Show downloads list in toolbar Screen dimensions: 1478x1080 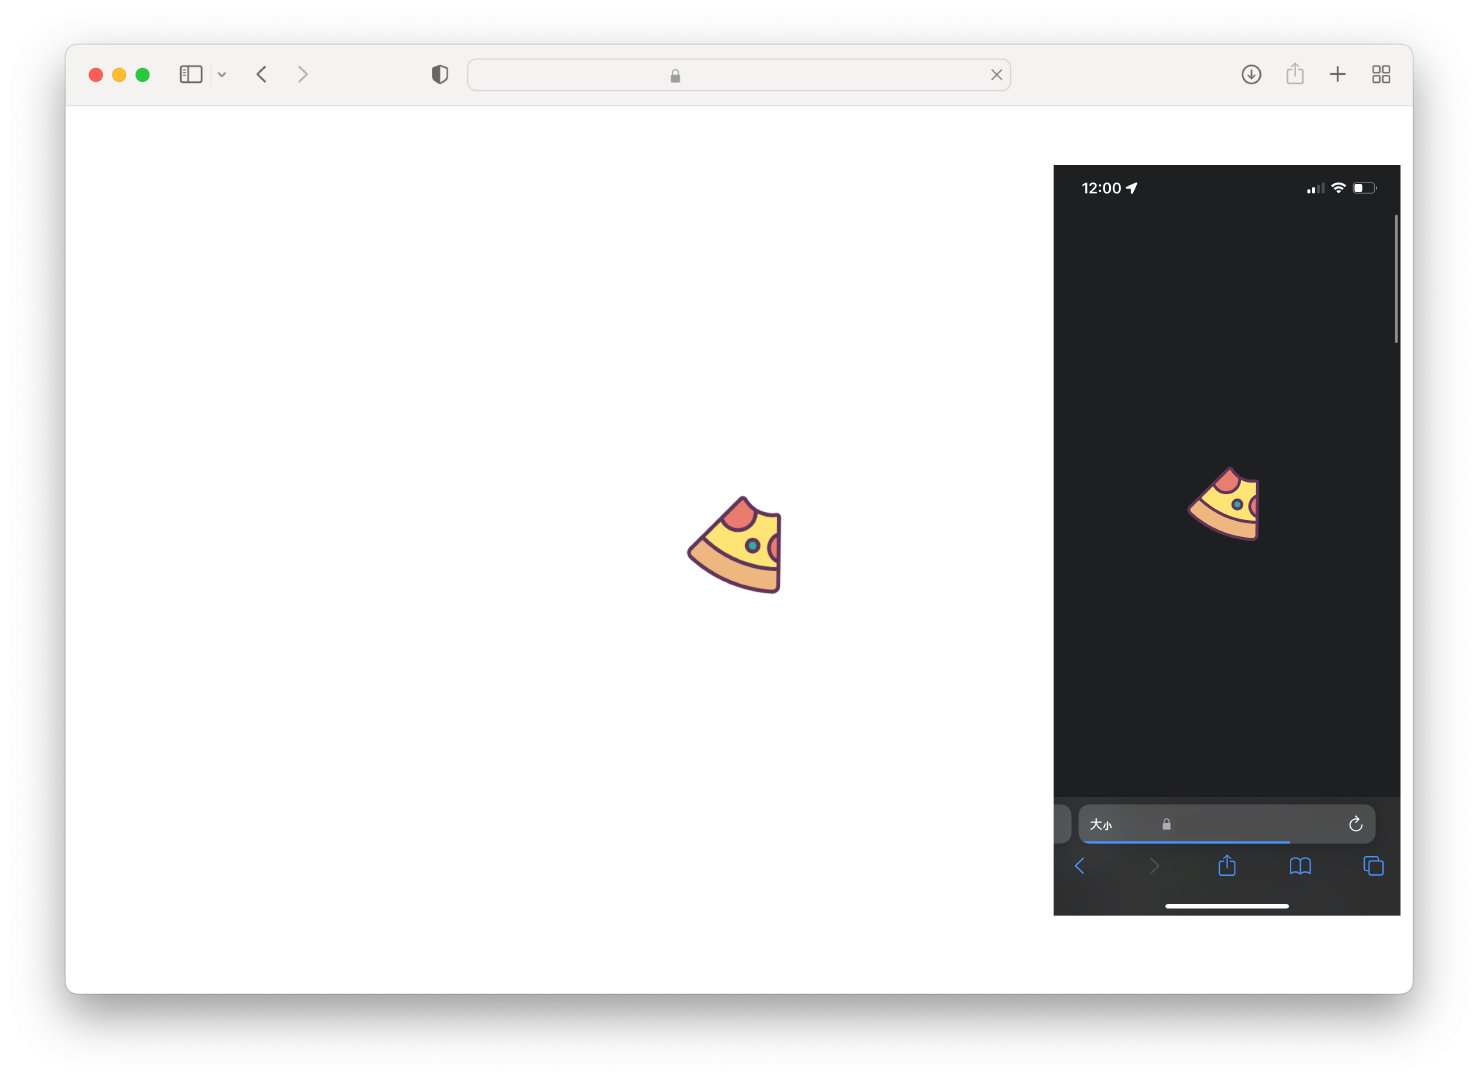pos(1251,75)
